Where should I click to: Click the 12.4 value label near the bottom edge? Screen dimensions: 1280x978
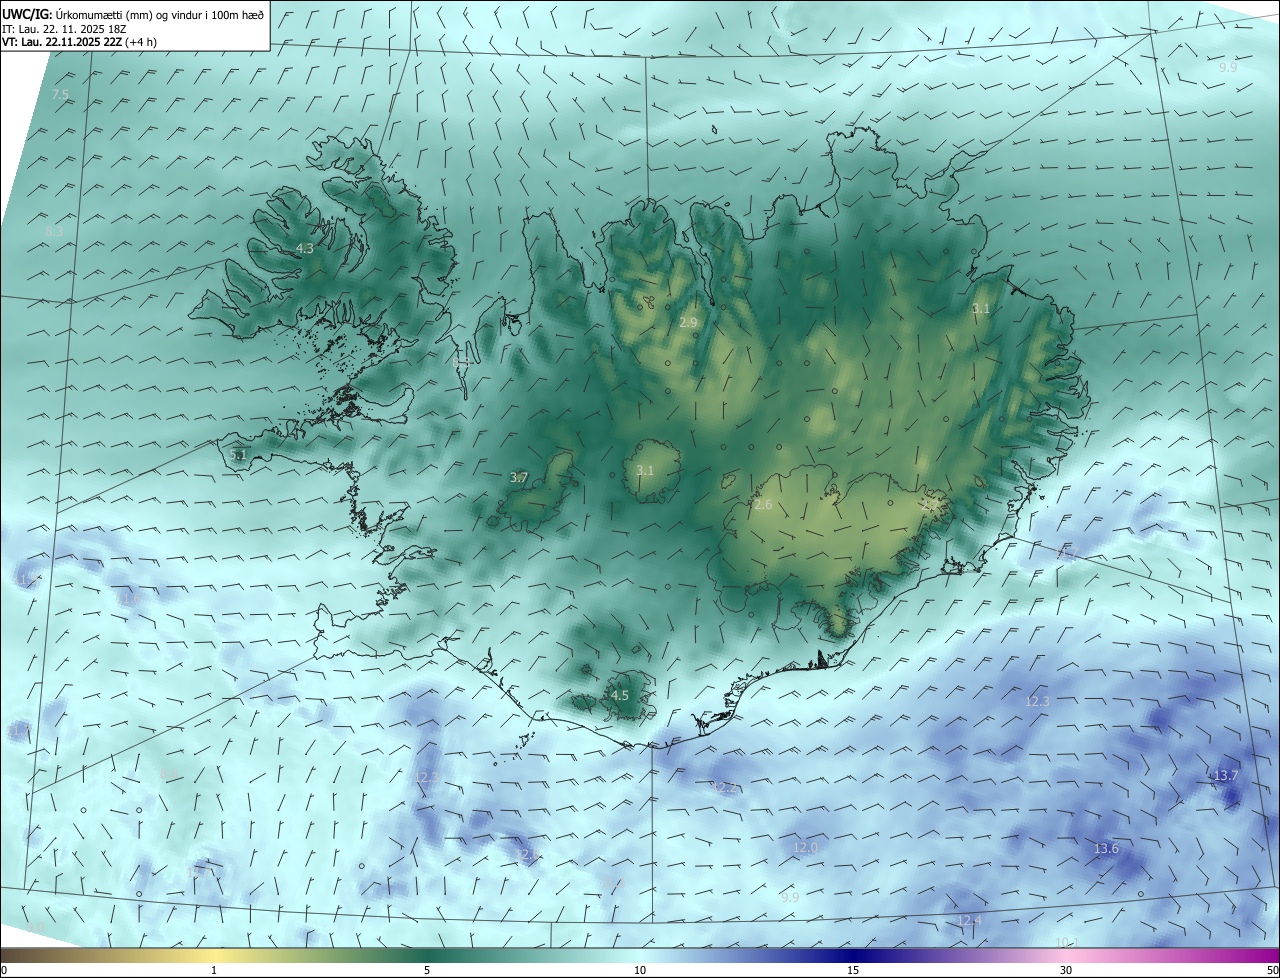(x=970, y=920)
